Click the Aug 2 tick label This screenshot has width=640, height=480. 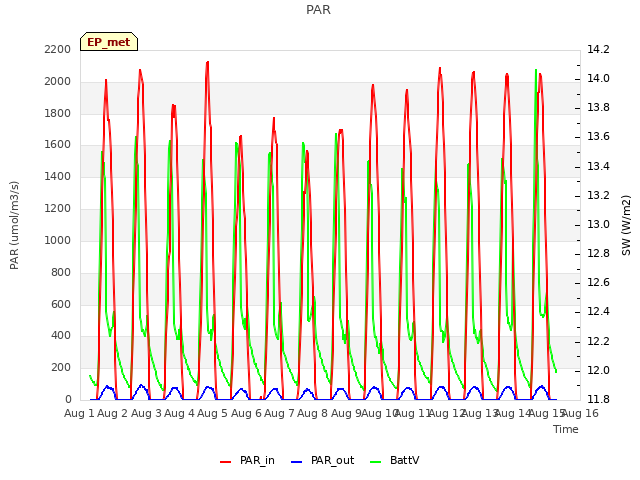pos(112,413)
